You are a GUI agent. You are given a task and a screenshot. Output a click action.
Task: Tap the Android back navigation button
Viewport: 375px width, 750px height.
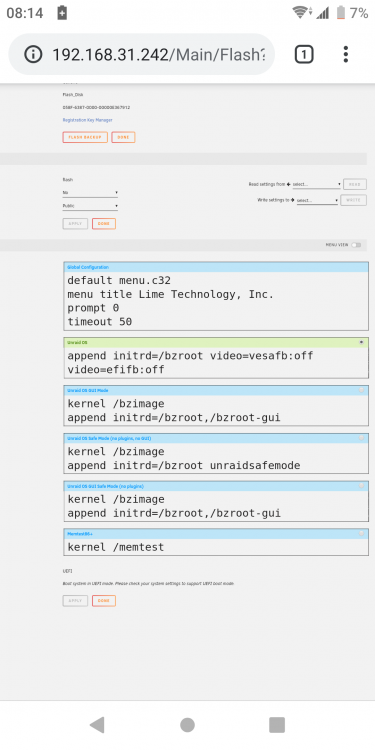point(97,725)
